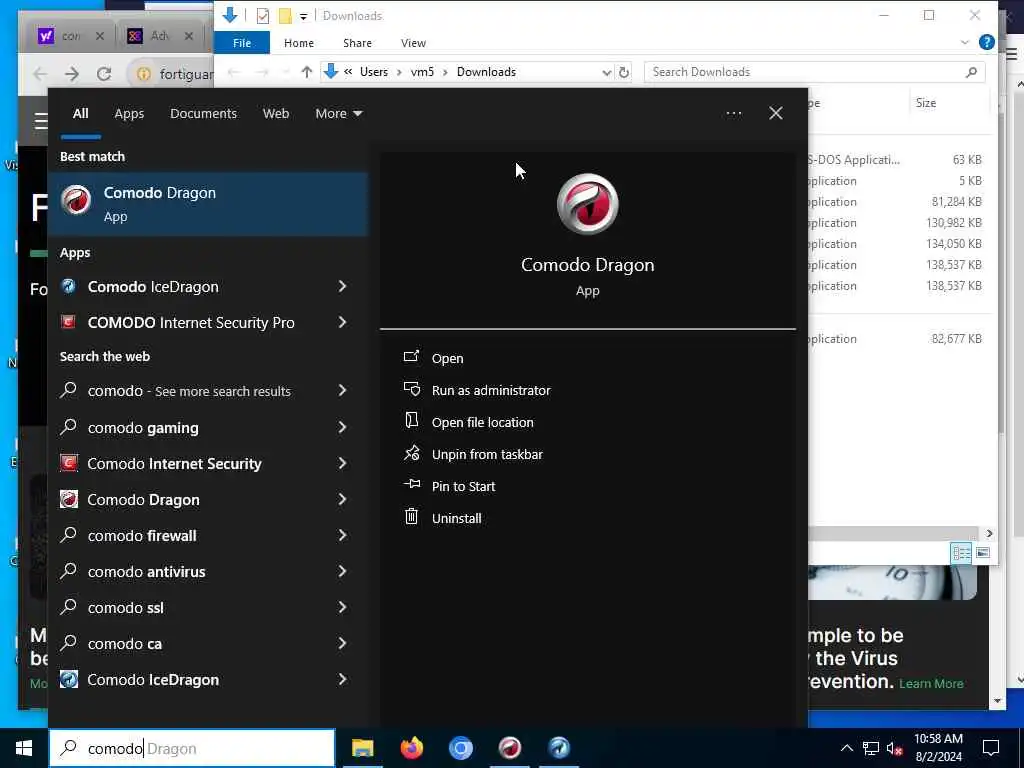This screenshot has height=768, width=1024.
Task: Open the Explorer address bar history dropdown
Action: [x=607, y=72]
